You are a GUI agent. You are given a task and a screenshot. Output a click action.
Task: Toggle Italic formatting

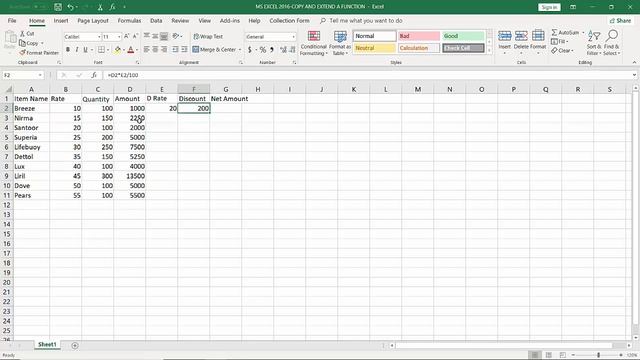click(x=76, y=50)
